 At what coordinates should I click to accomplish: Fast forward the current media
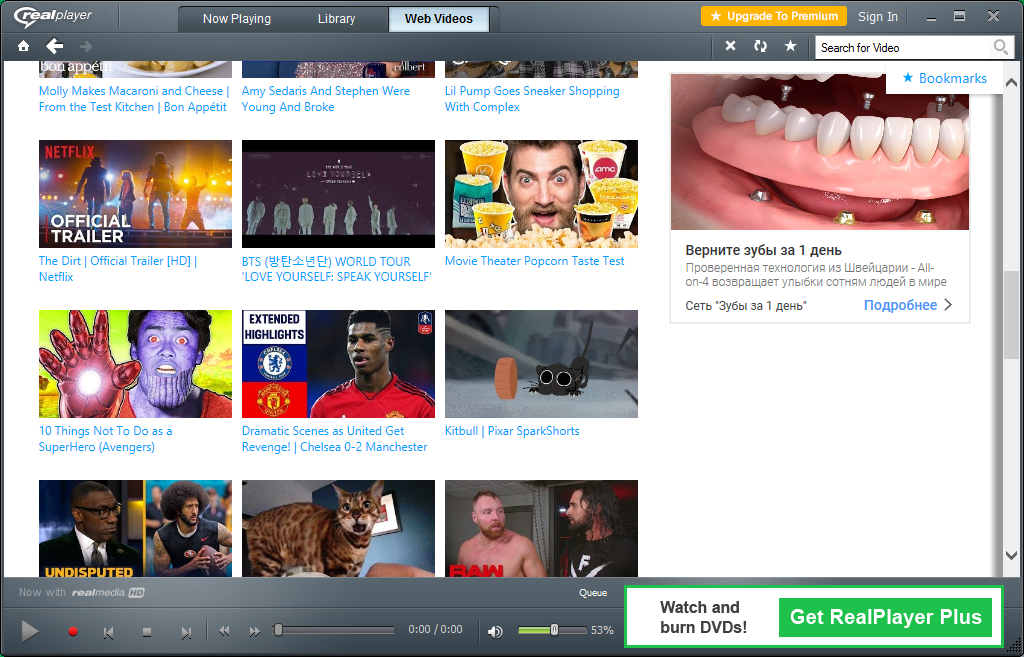(x=254, y=631)
